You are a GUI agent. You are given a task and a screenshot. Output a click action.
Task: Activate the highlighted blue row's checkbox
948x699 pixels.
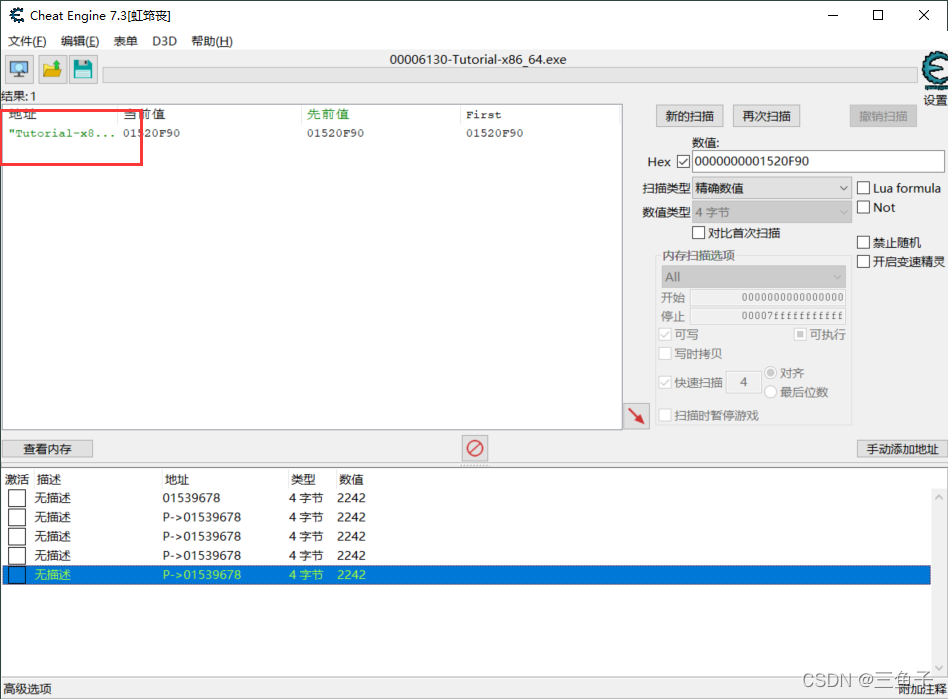pyautogui.click(x=17, y=574)
